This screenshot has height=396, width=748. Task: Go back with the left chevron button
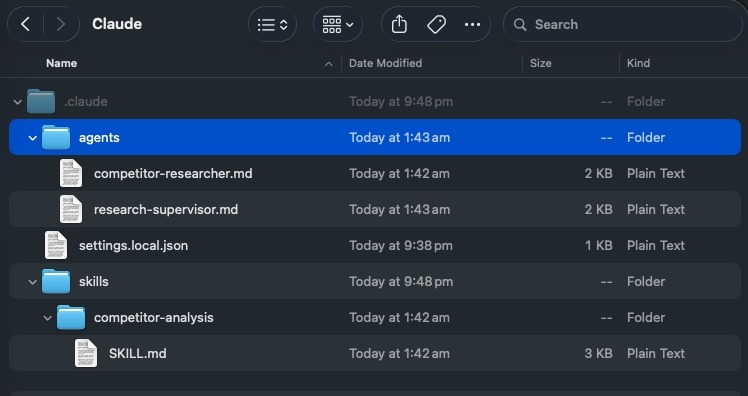[26, 24]
